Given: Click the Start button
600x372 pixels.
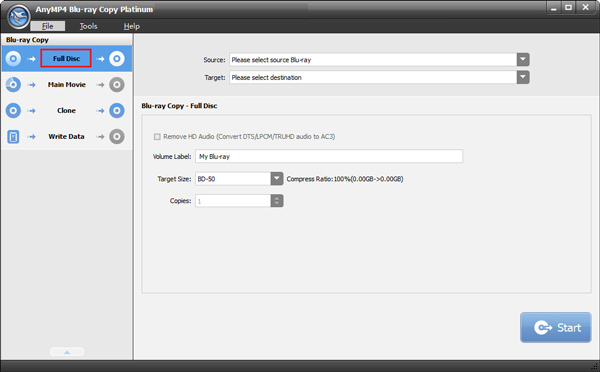Looking at the screenshot, I should click(x=556, y=328).
